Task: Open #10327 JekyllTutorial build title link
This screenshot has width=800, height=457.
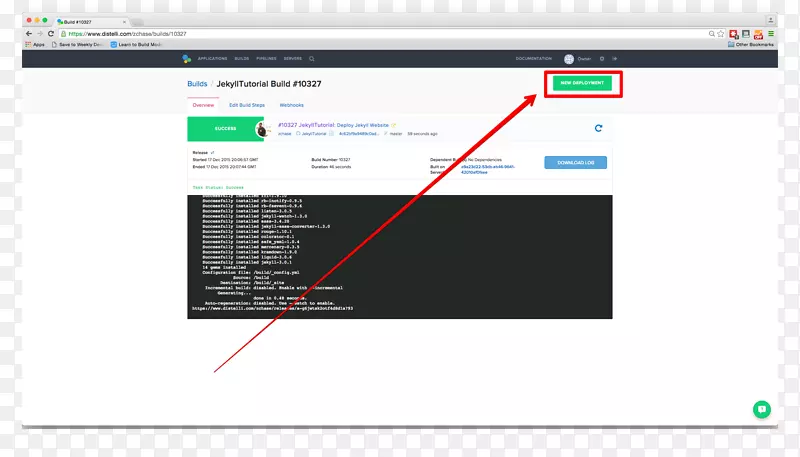Action: point(333,125)
